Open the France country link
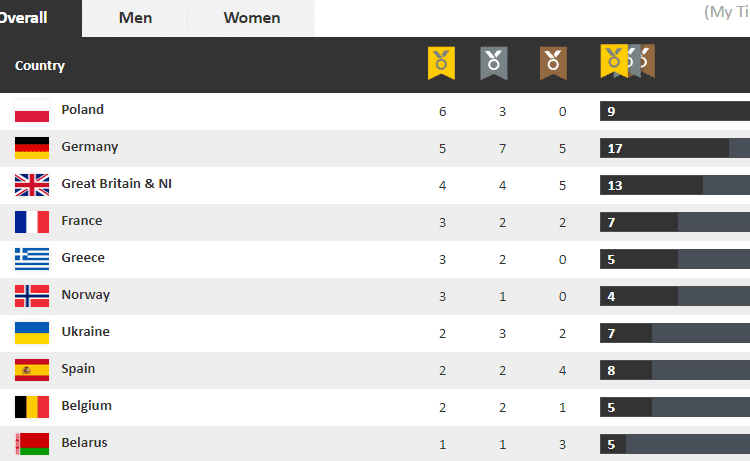 [82, 221]
